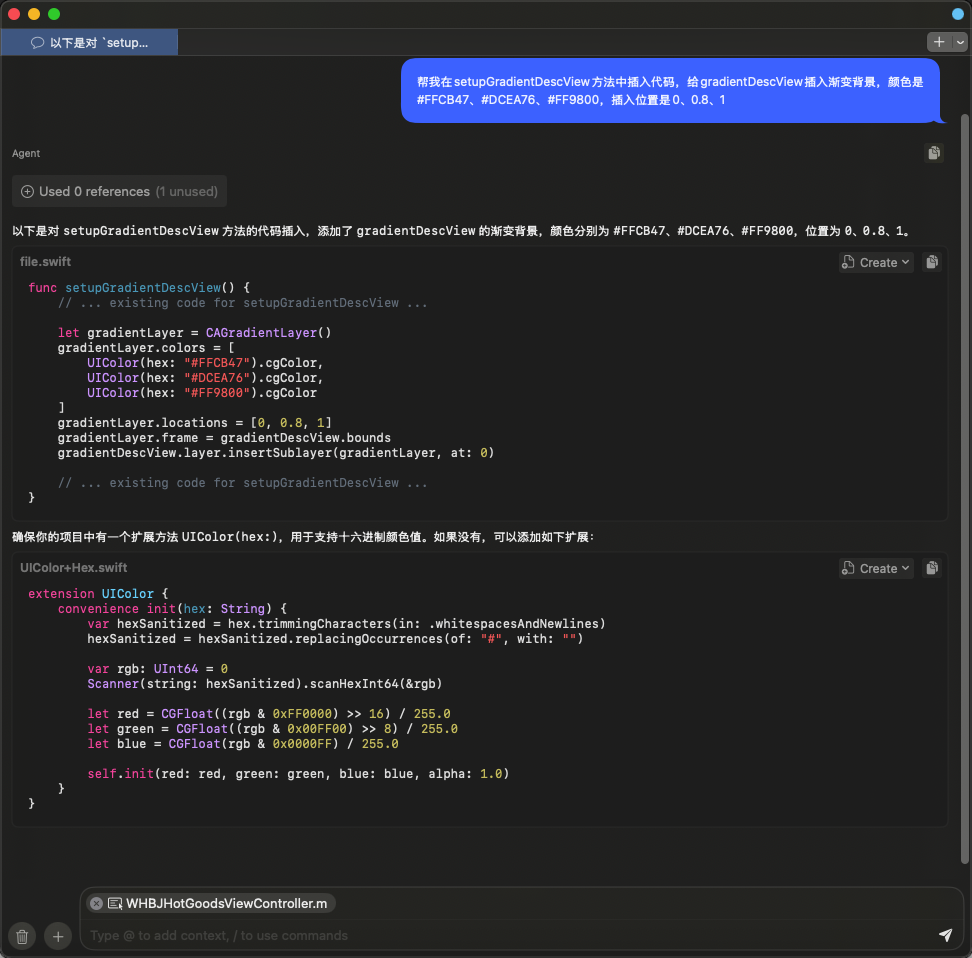Click the yellow macOS minimize button

click(x=34, y=14)
